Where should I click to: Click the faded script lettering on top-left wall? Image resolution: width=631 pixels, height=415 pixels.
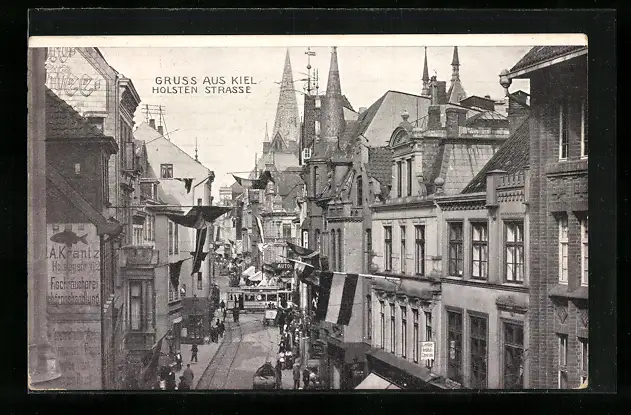point(75,78)
